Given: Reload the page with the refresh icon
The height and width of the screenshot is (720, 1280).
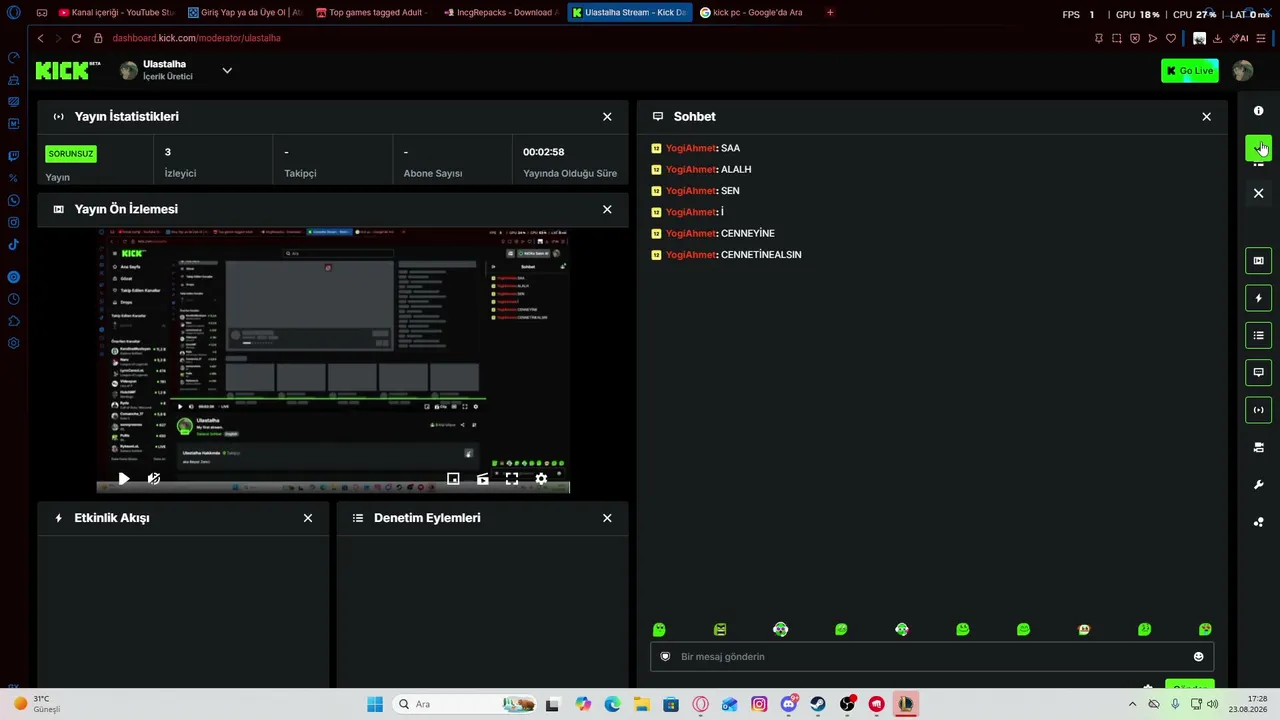Looking at the screenshot, I should (76, 38).
